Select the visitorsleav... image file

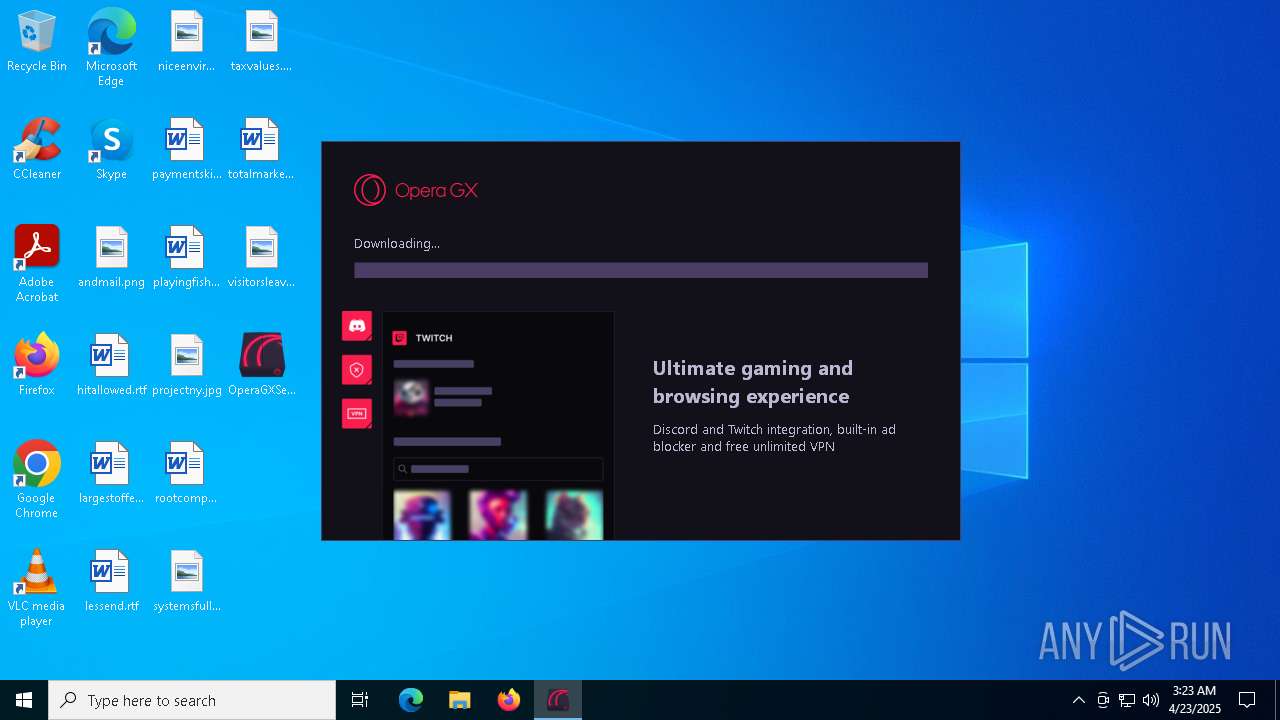click(261, 258)
